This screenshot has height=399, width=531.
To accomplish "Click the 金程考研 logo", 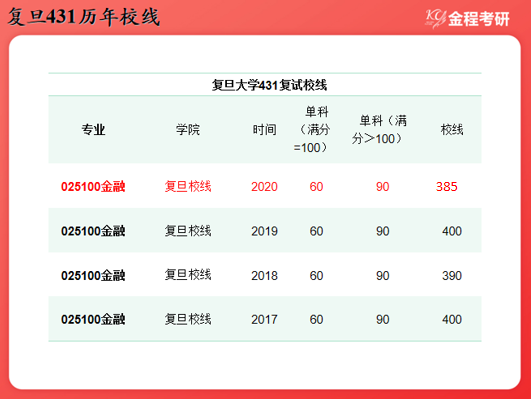I will pyautogui.click(x=467, y=19).
